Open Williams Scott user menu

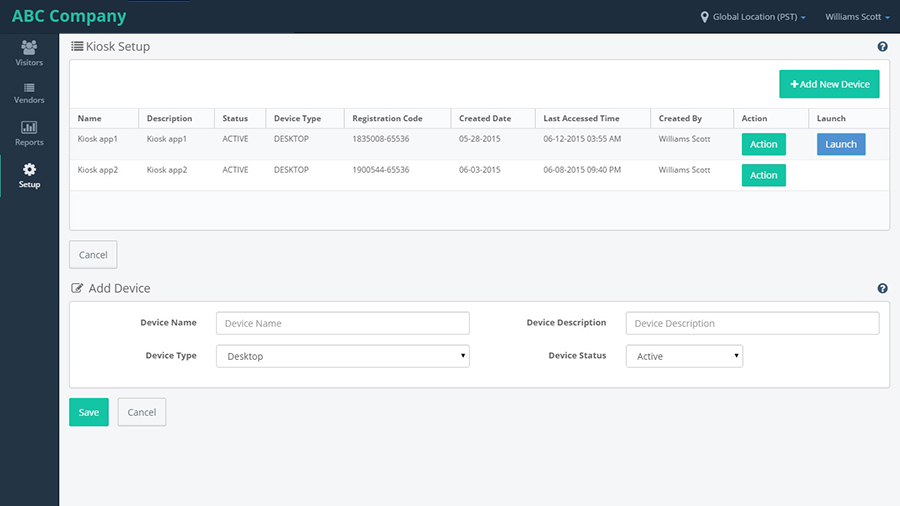[858, 17]
